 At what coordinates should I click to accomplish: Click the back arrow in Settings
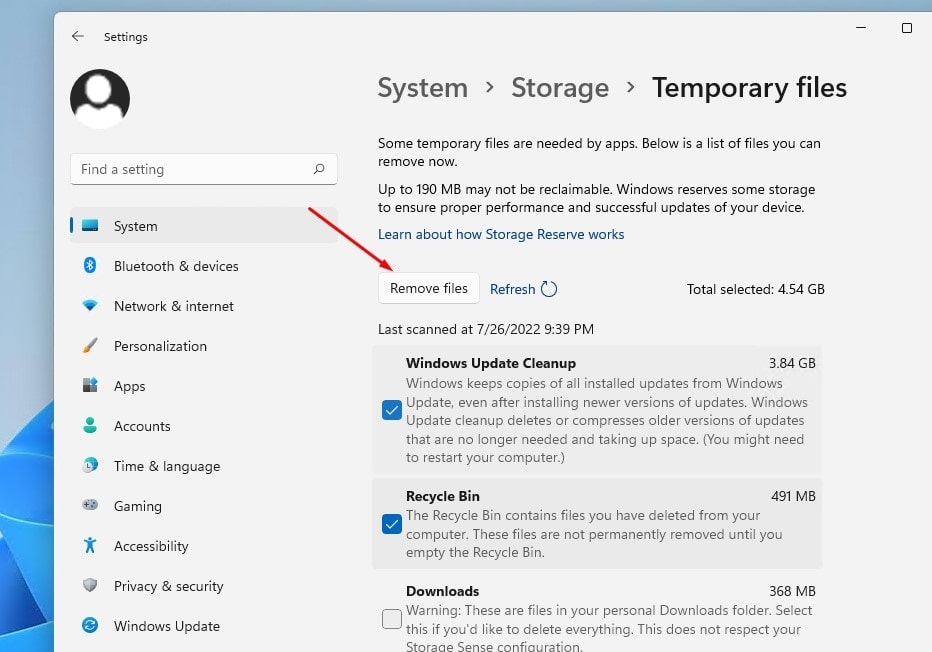[x=78, y=37]
